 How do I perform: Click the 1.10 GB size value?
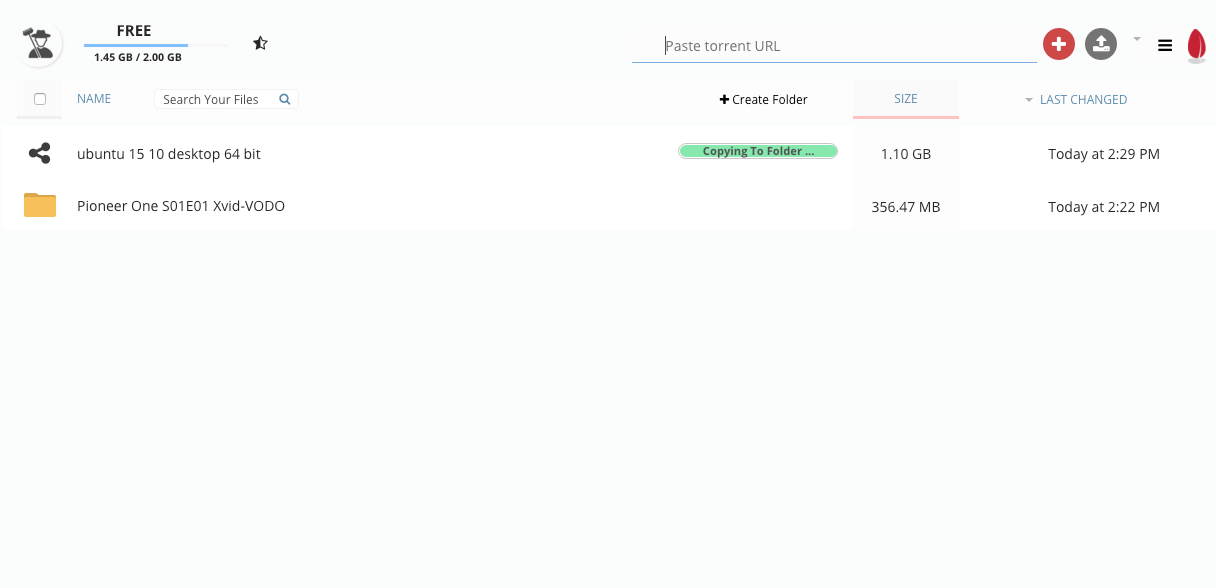(906, 154)
